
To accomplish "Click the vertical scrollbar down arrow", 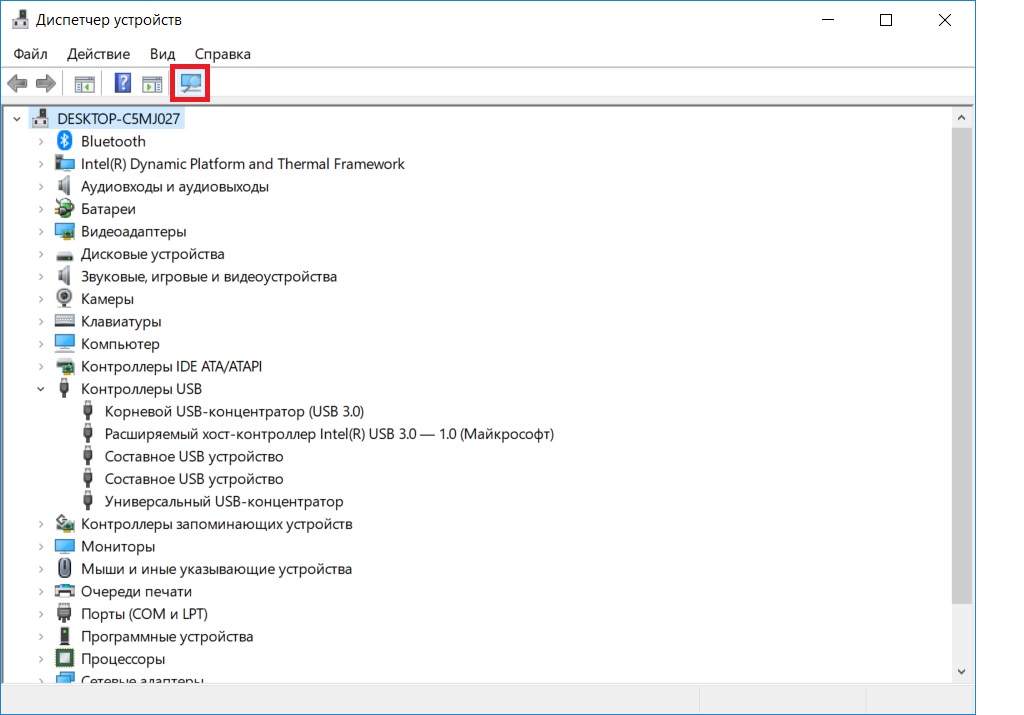I will 962,671.
